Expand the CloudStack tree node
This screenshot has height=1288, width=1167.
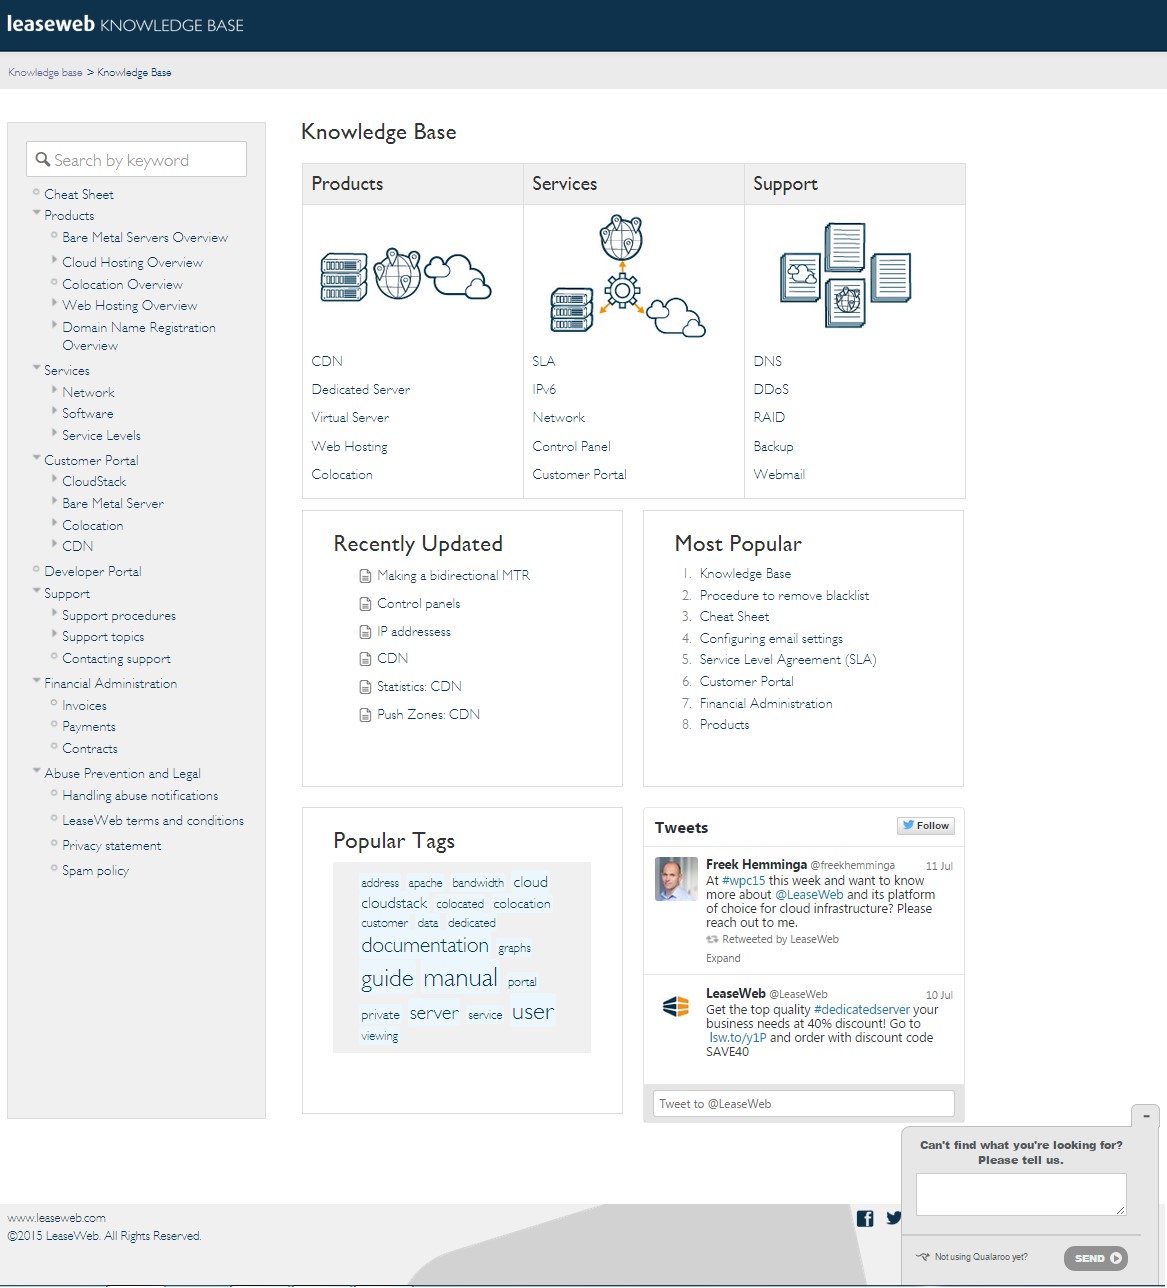[x=54, y=480]
